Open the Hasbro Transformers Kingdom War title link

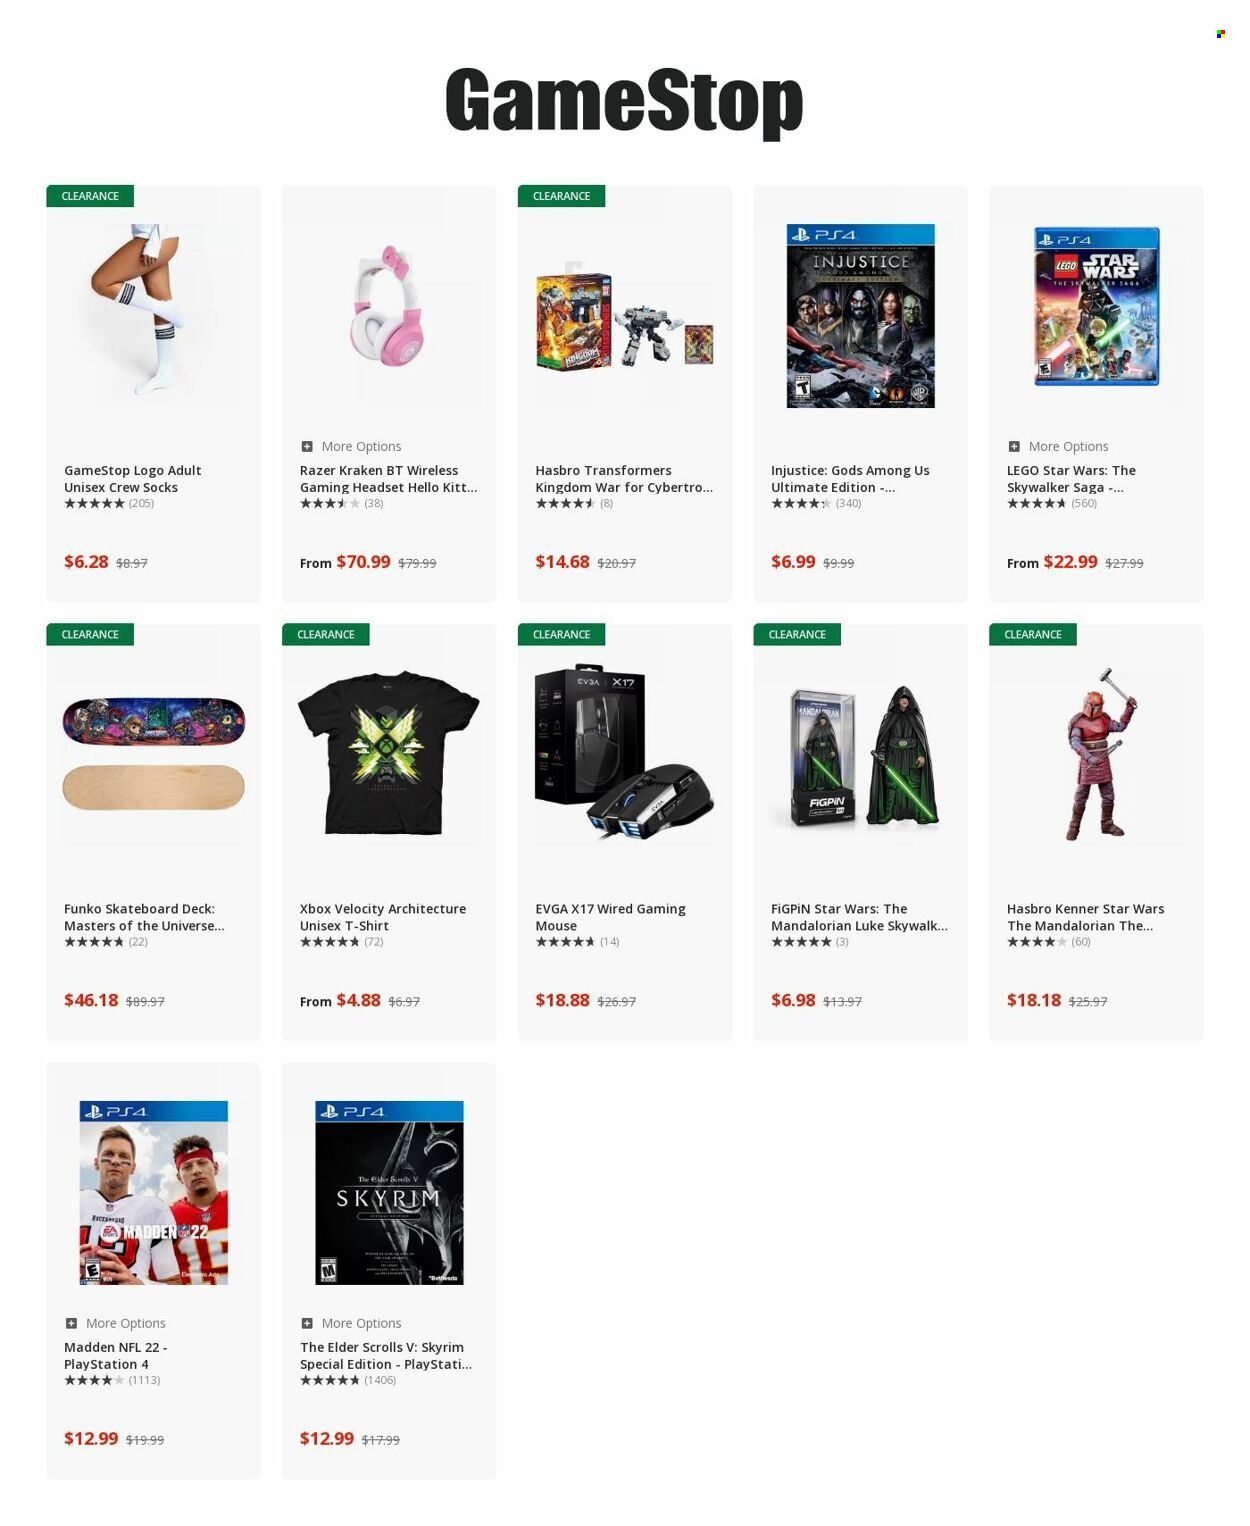pyautogui.click(x=624, y=479)
